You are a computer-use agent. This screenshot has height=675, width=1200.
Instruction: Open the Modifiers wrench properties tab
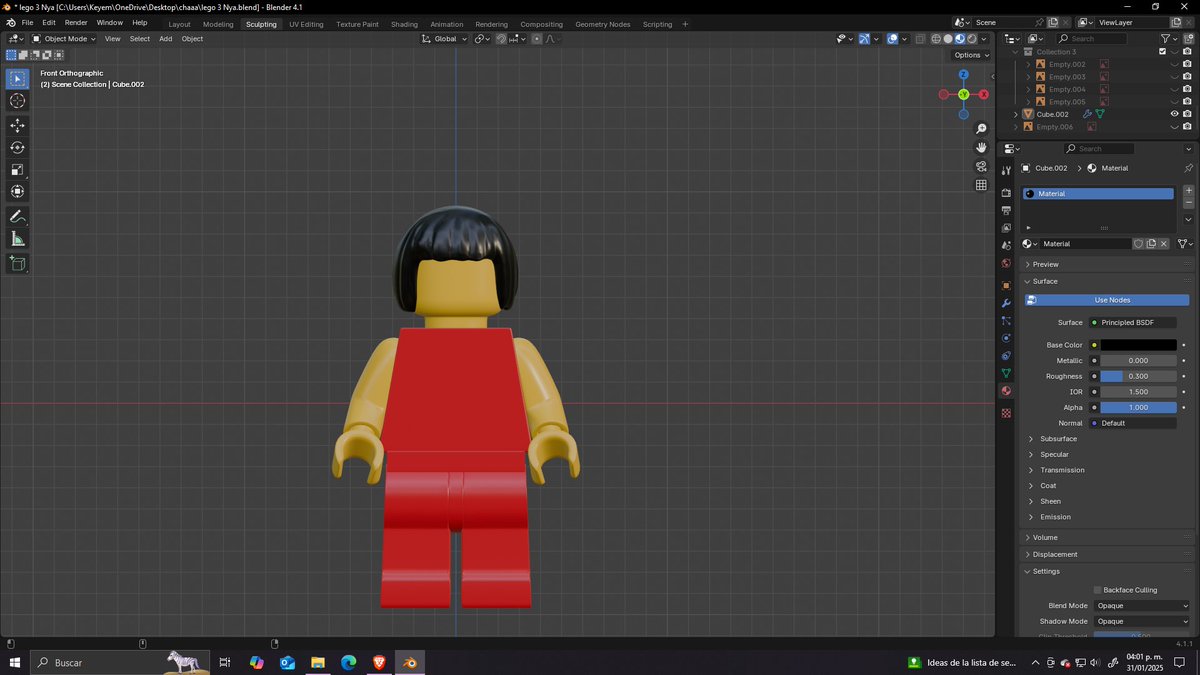[1006, 303]
